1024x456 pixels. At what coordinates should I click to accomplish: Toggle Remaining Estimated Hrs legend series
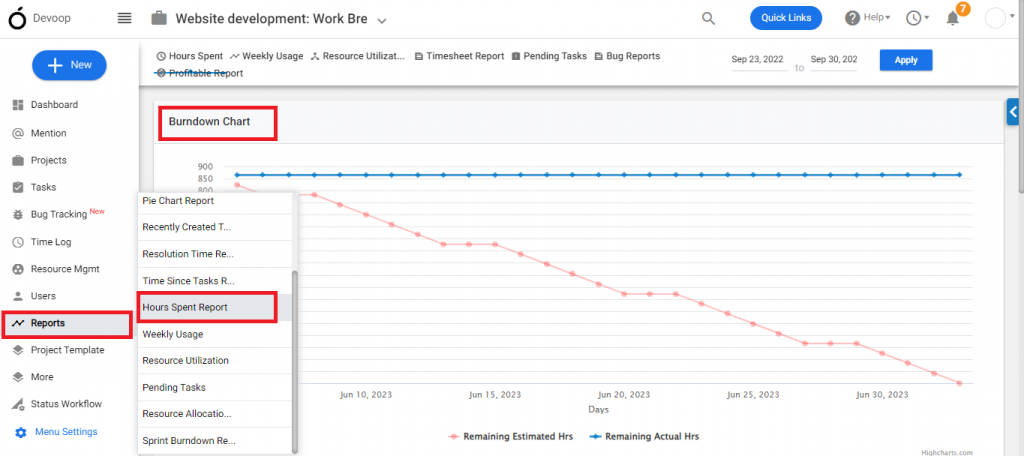[x=510, y=436]
